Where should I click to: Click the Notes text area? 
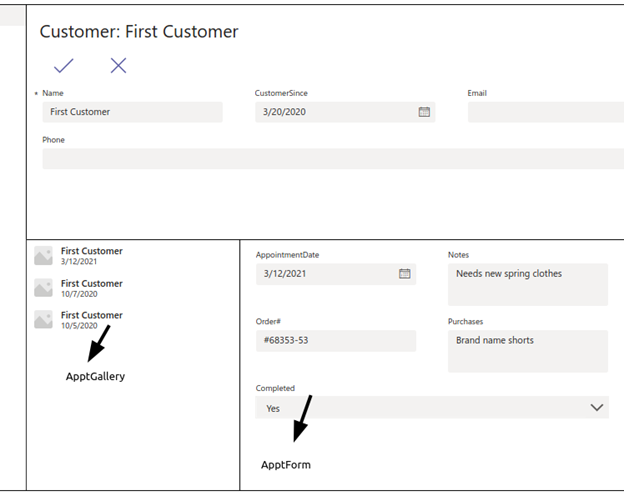coord(528,284)
